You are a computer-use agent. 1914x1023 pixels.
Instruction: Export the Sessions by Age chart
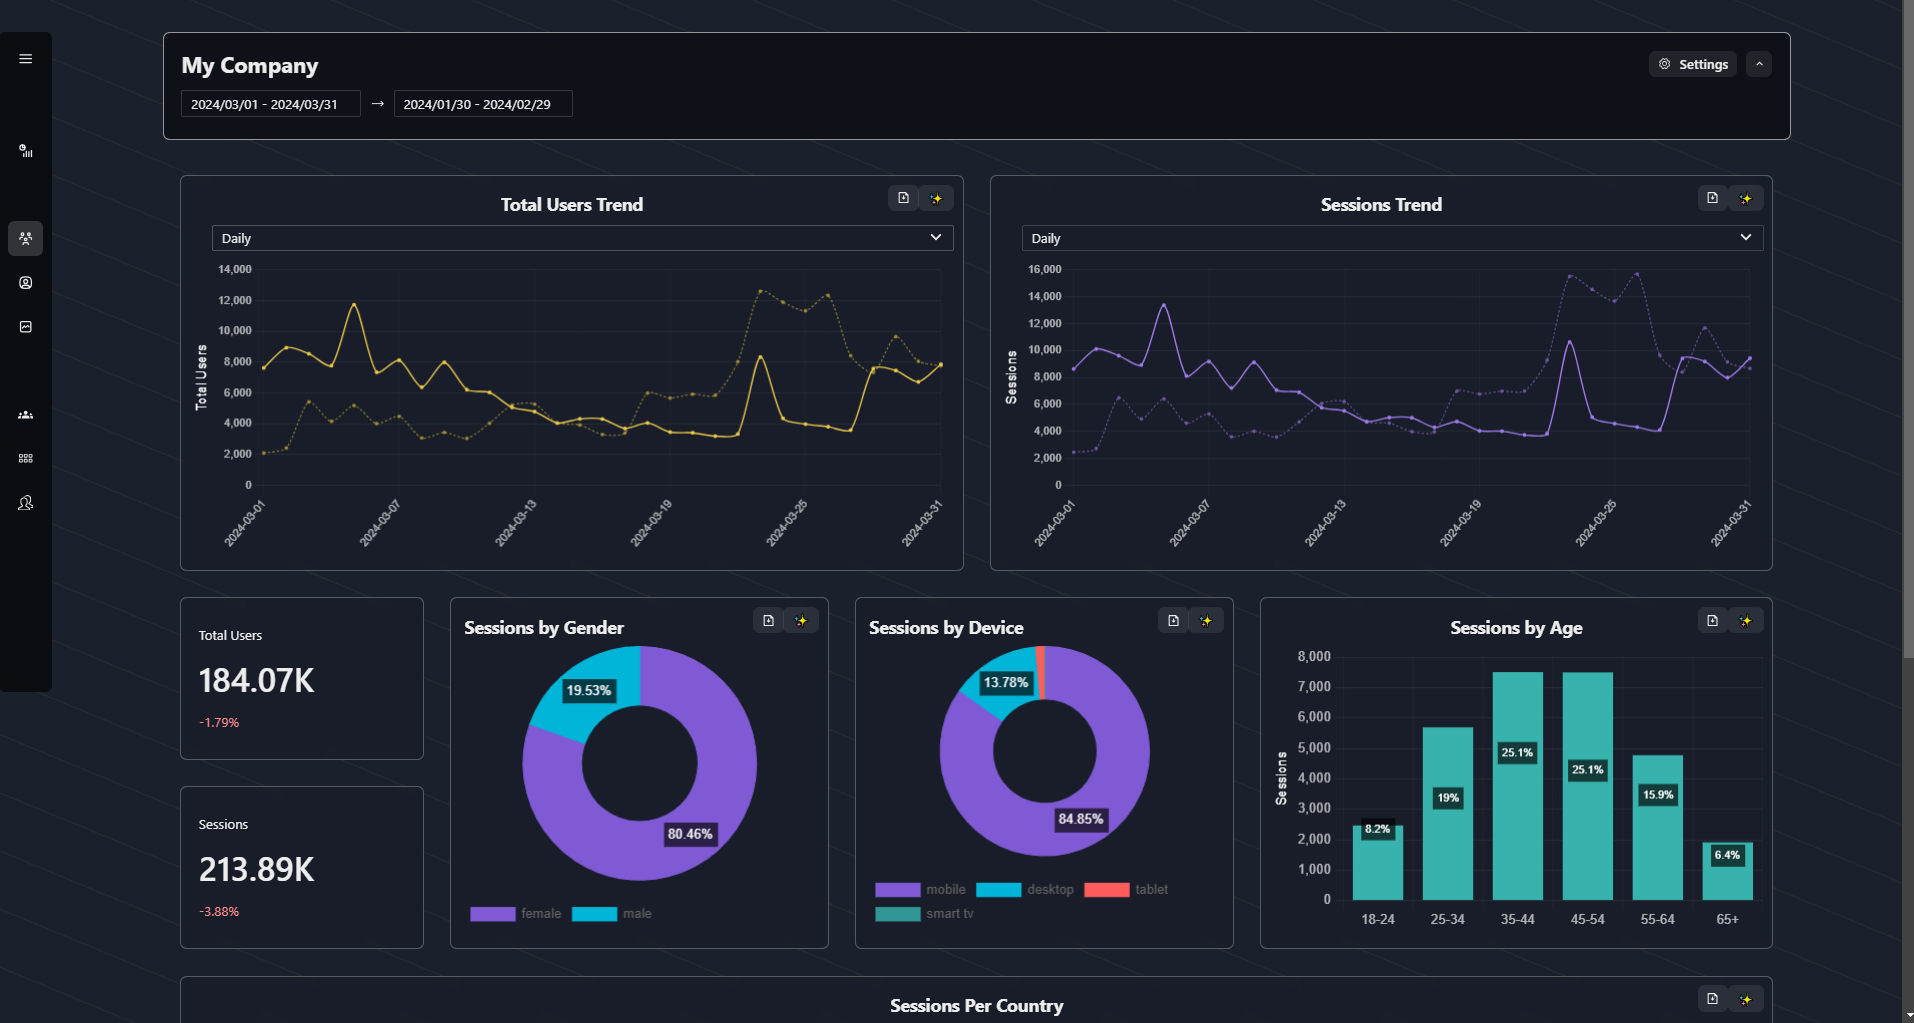click(1712, 621)
